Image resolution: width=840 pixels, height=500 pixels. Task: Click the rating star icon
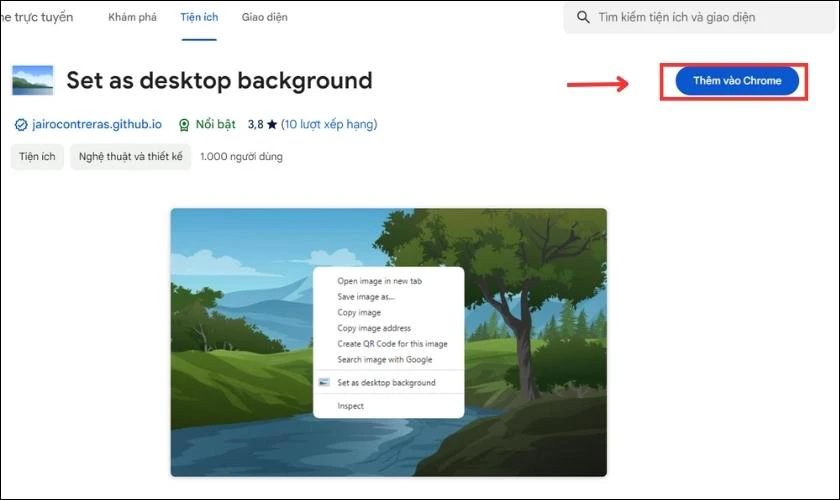[x=272, y=124]
